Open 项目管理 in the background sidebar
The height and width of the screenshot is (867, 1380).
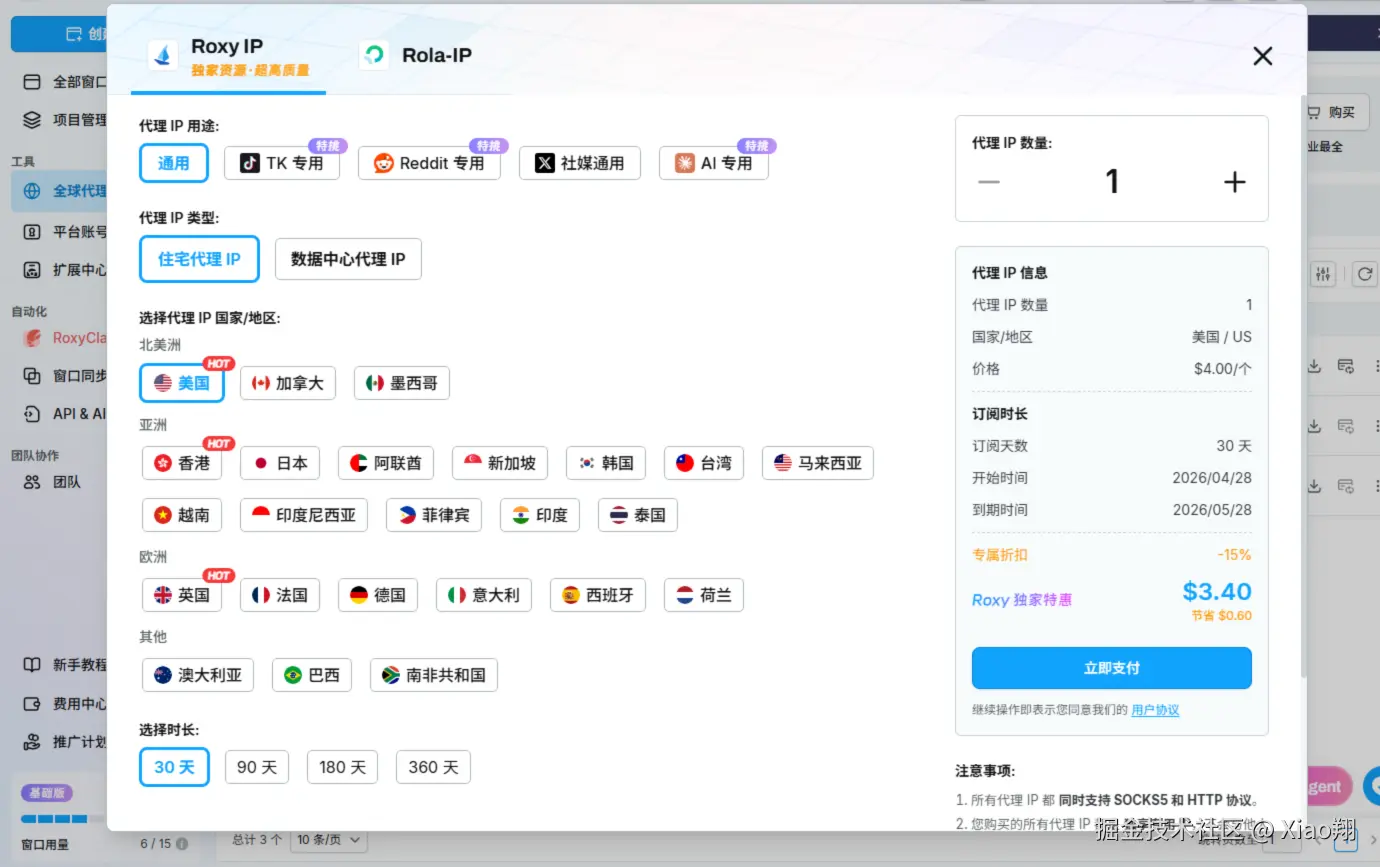[x=65, y=120]
